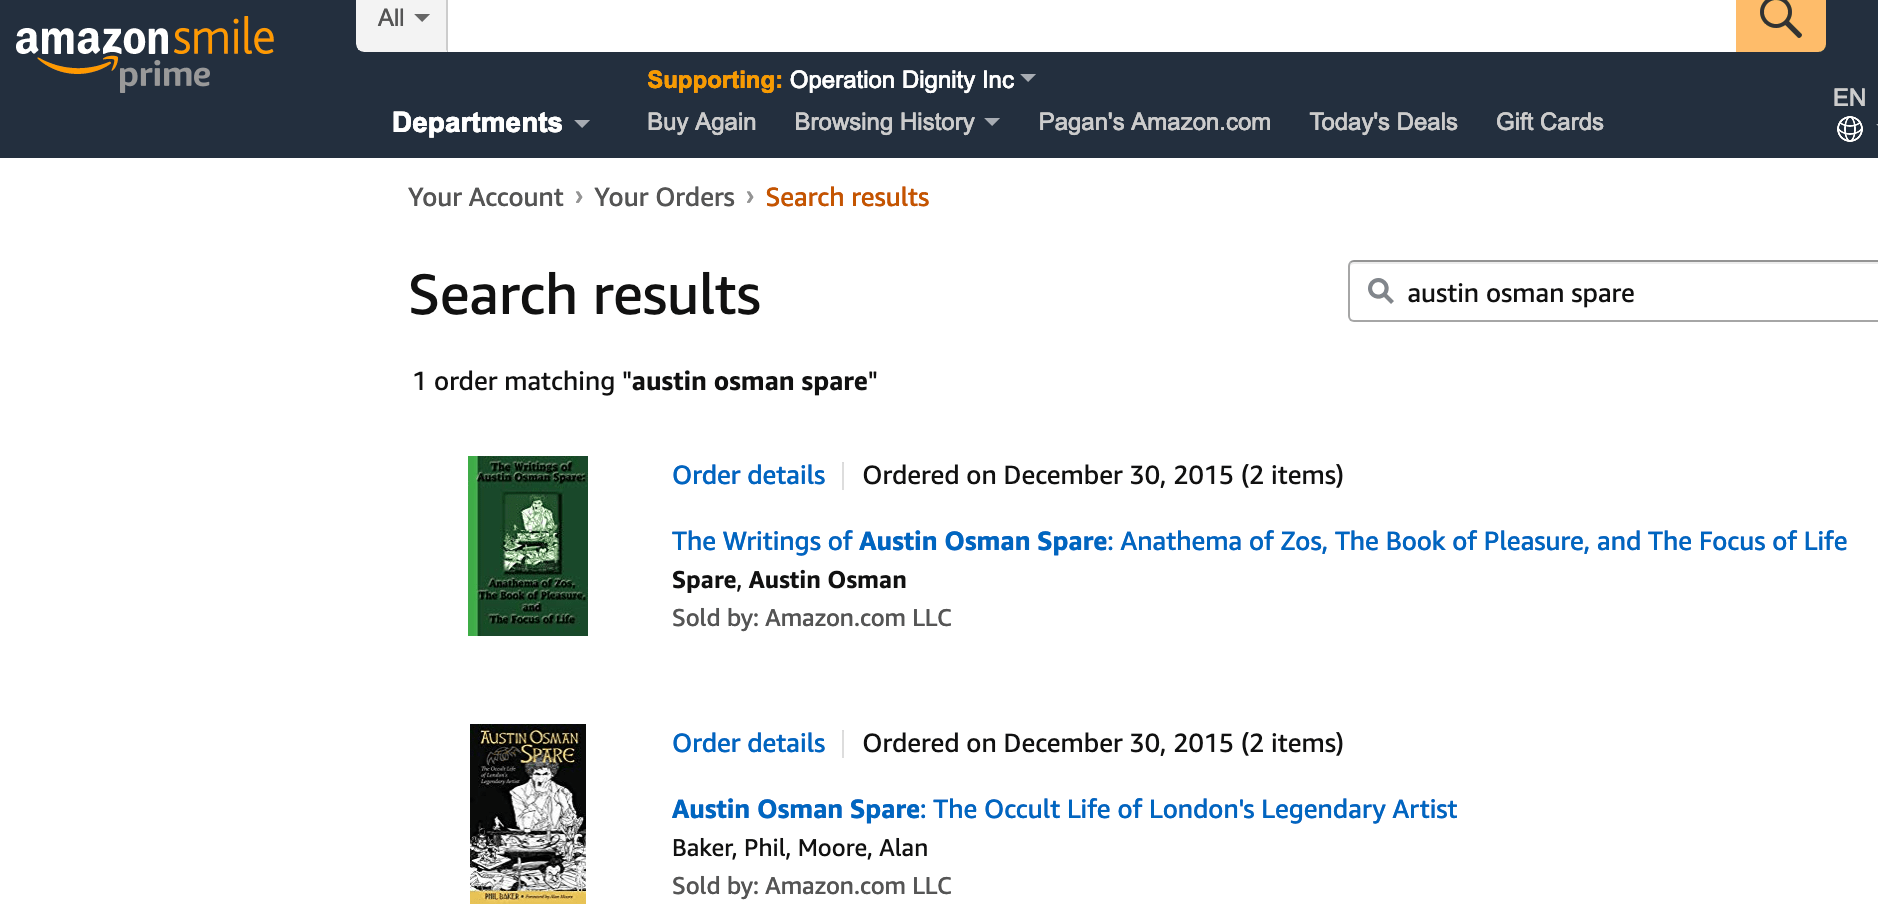The width and height of the screenshot is (1878, 924).
Task: Expand the Departments menu
Action: (x=490, y=123)
